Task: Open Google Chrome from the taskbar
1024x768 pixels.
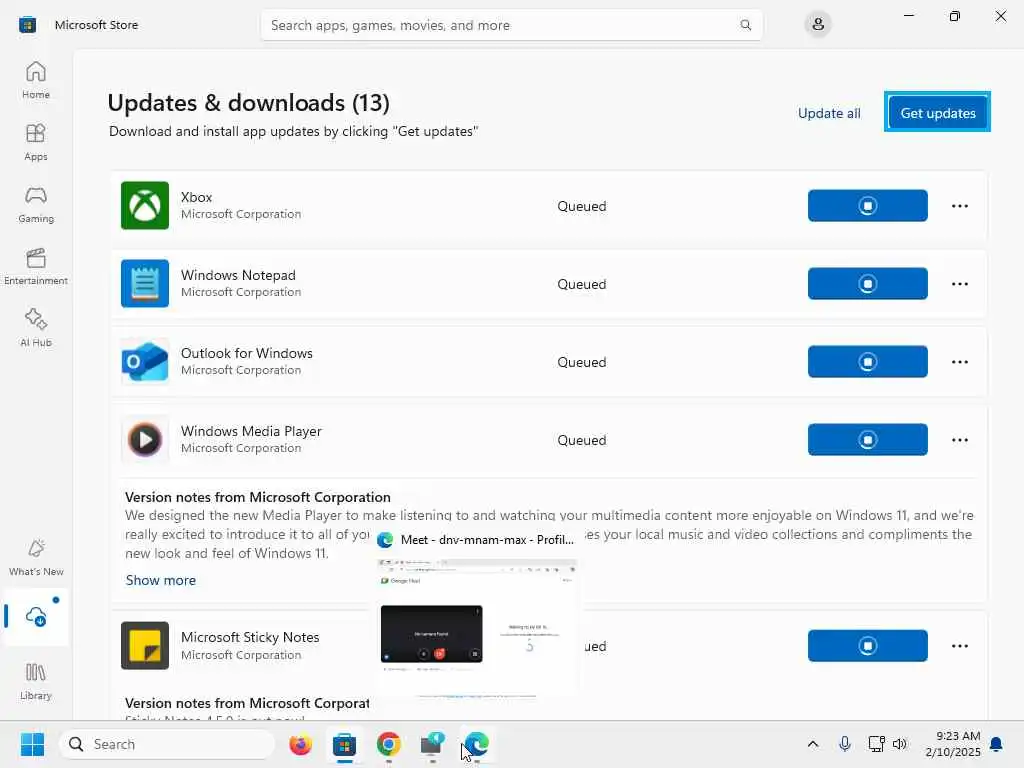Action: coord(389,744)
